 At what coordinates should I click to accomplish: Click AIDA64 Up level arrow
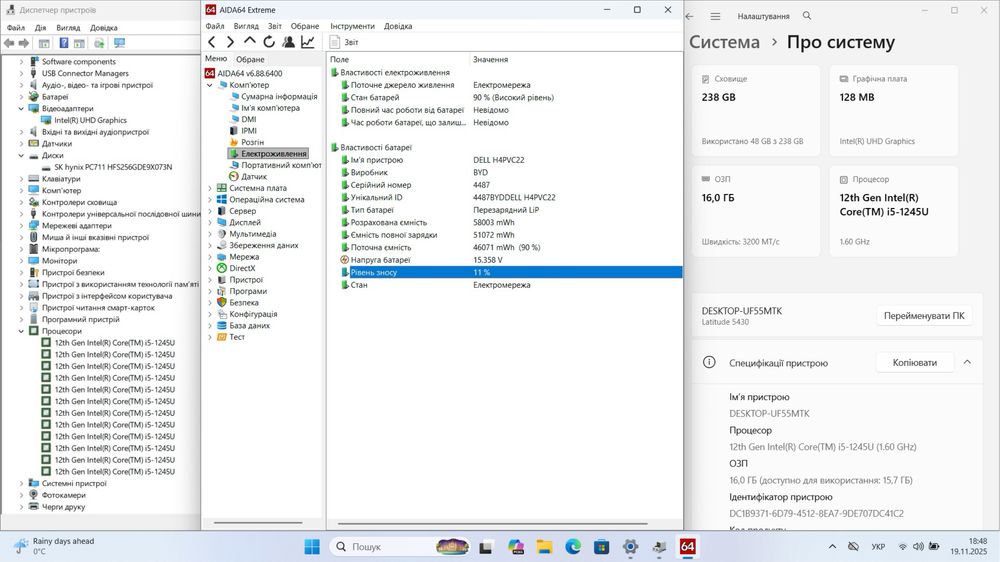pyautogui.click(x=249, y=41)
